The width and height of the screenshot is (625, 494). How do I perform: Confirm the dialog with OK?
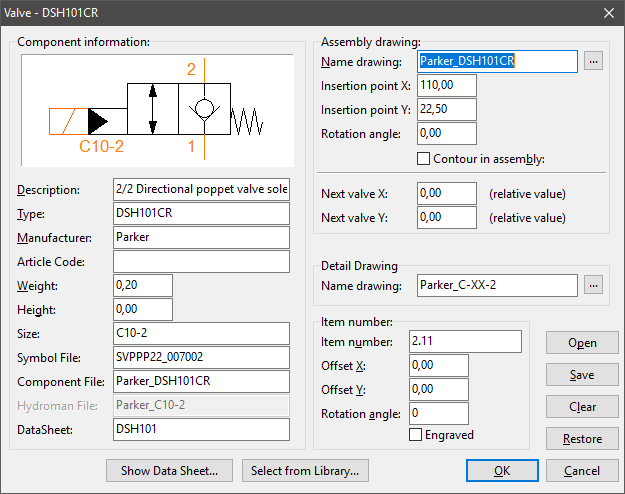(x=502, y=470)
